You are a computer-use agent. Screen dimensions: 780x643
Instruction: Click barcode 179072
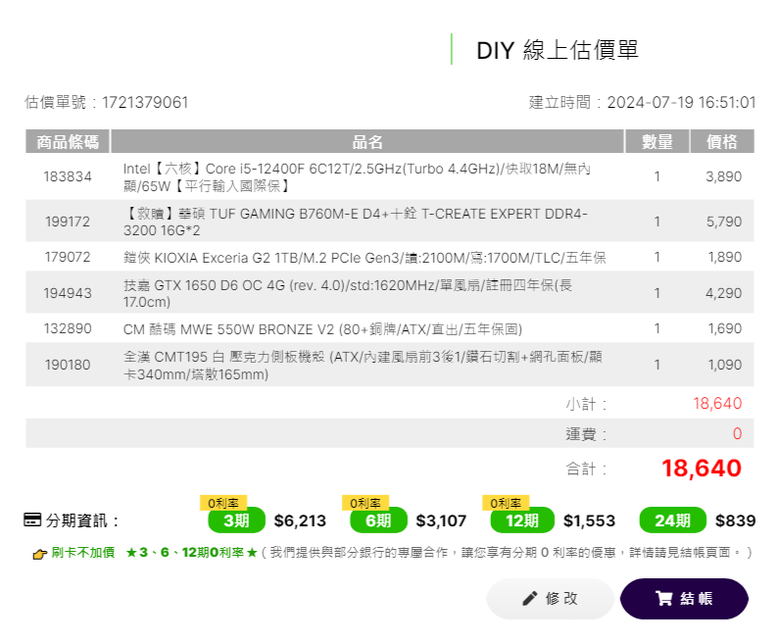68,257
